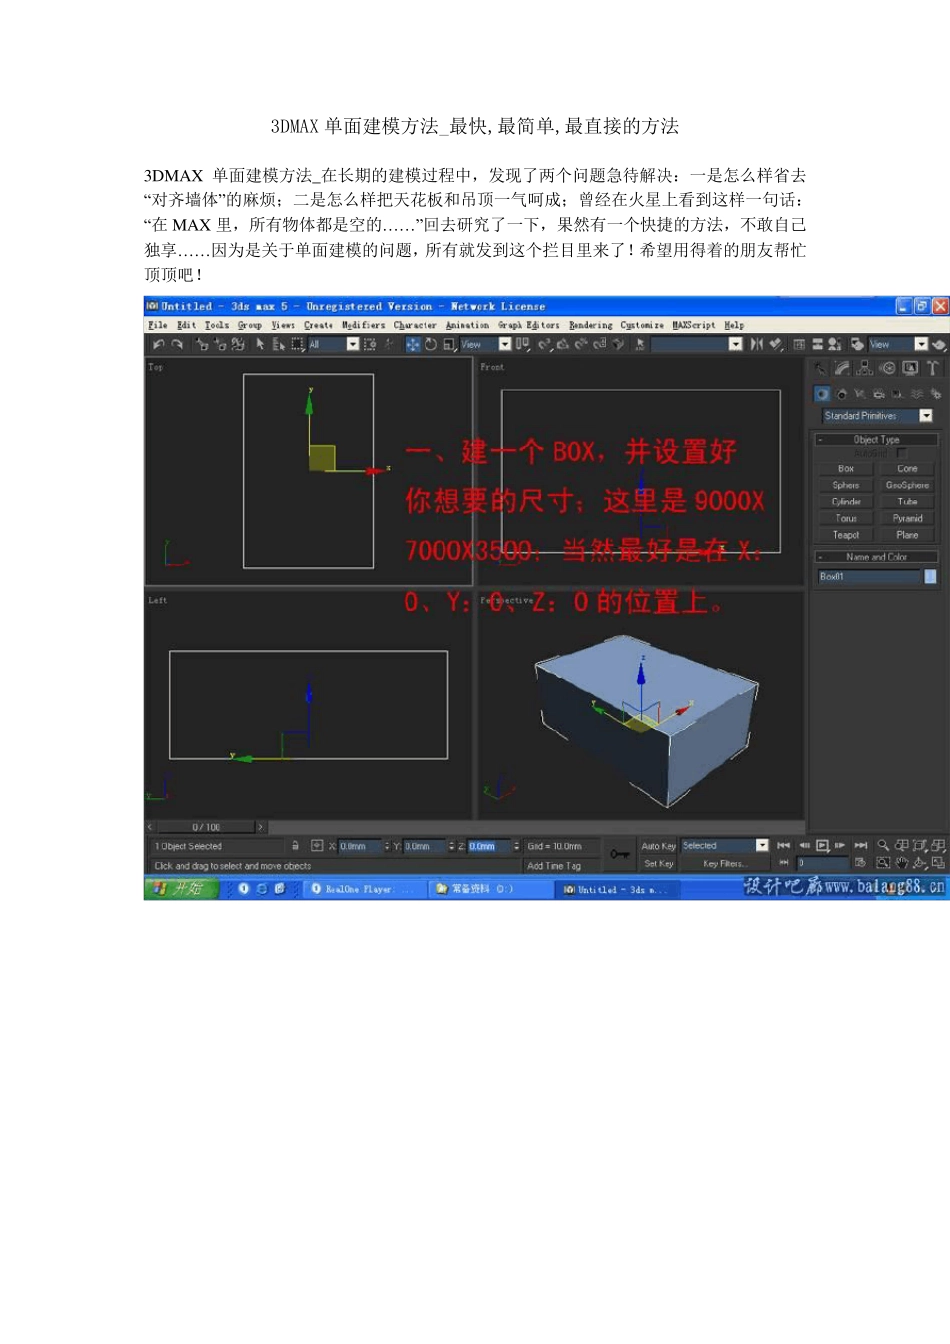Select the Systems category icon

pos(936,394)
